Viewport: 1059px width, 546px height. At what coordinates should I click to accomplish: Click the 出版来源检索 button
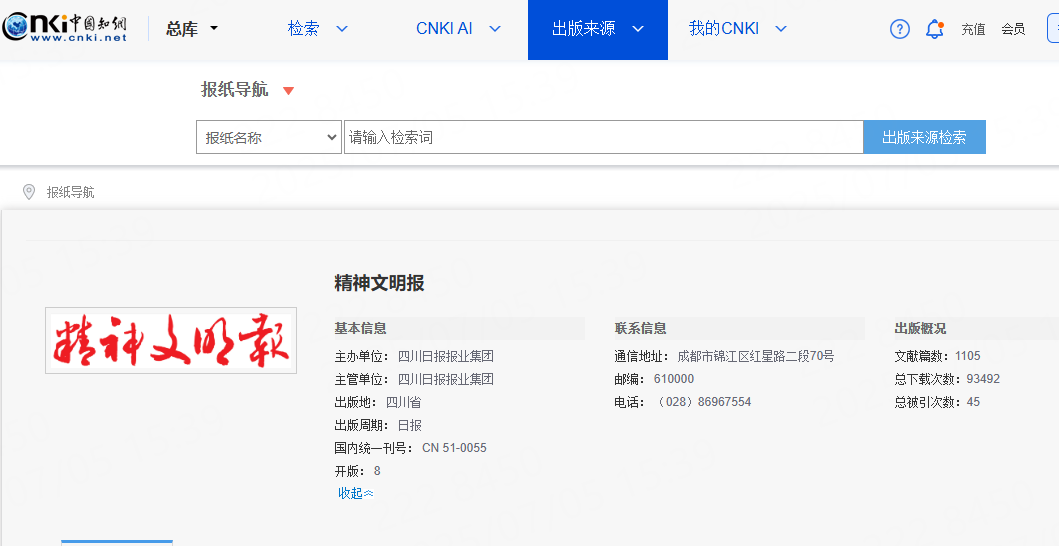(x=925, y=137)
